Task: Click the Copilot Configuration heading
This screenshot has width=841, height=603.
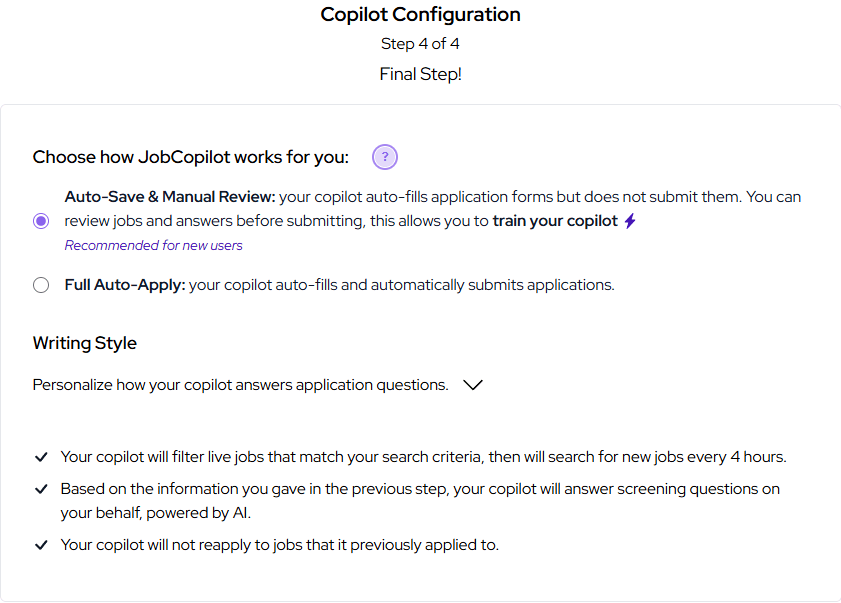Action: [420, 14]
